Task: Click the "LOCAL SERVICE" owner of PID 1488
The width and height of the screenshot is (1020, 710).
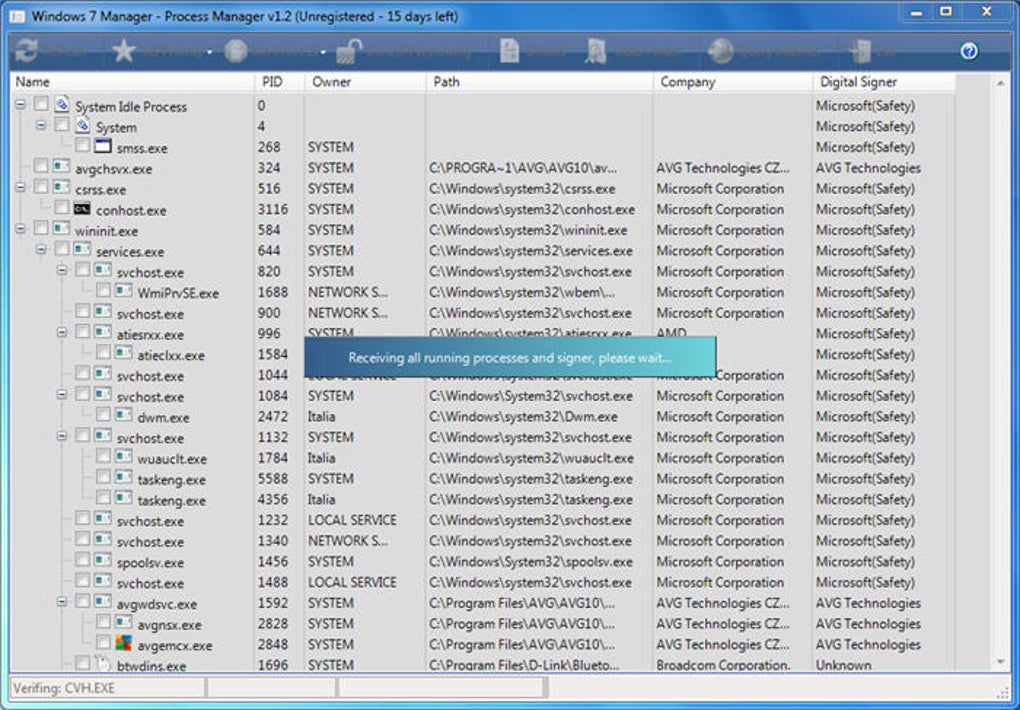Action: click(x=352, y=582)
